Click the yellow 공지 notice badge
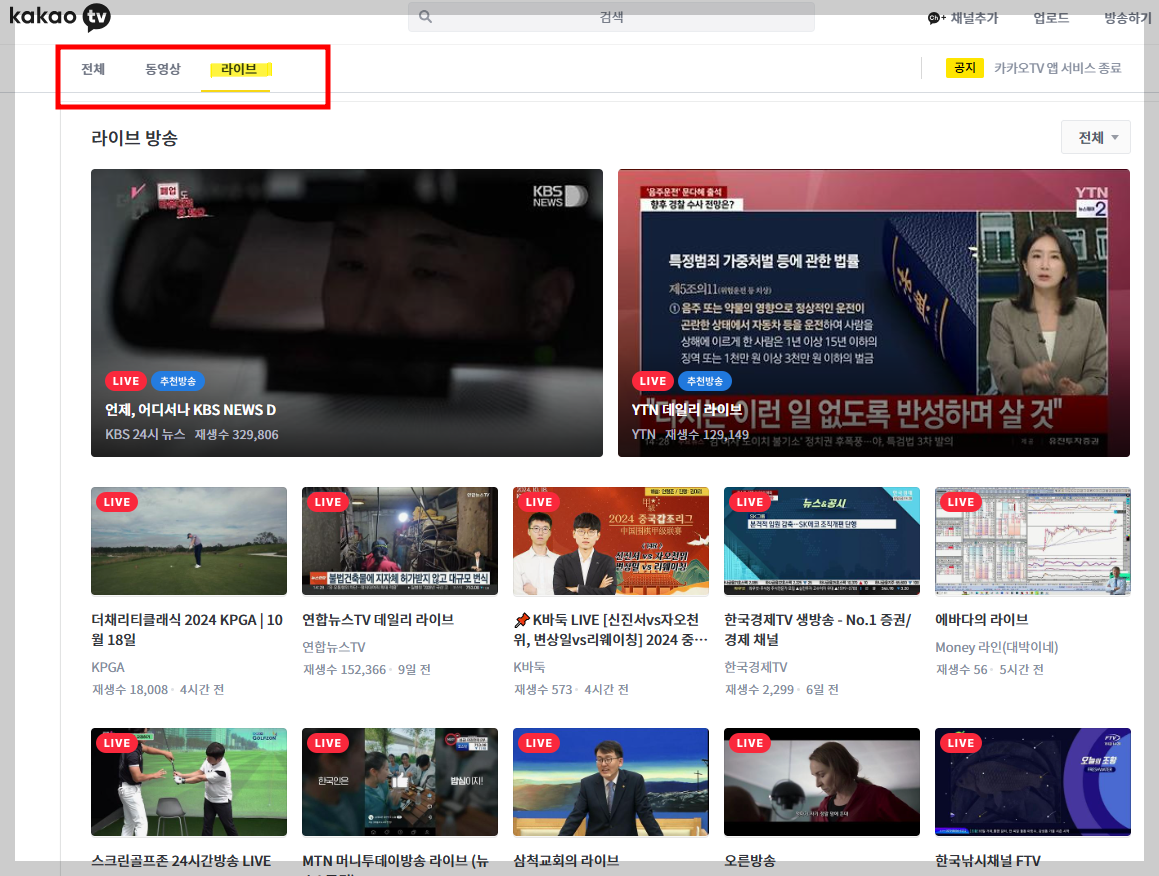 965,68
